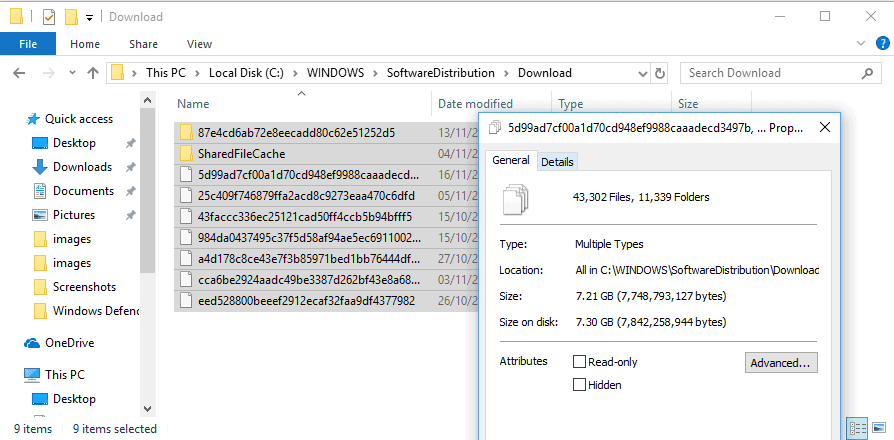
Task: Click the WINDOWS breadcrumb
Action: pos(335,73)
